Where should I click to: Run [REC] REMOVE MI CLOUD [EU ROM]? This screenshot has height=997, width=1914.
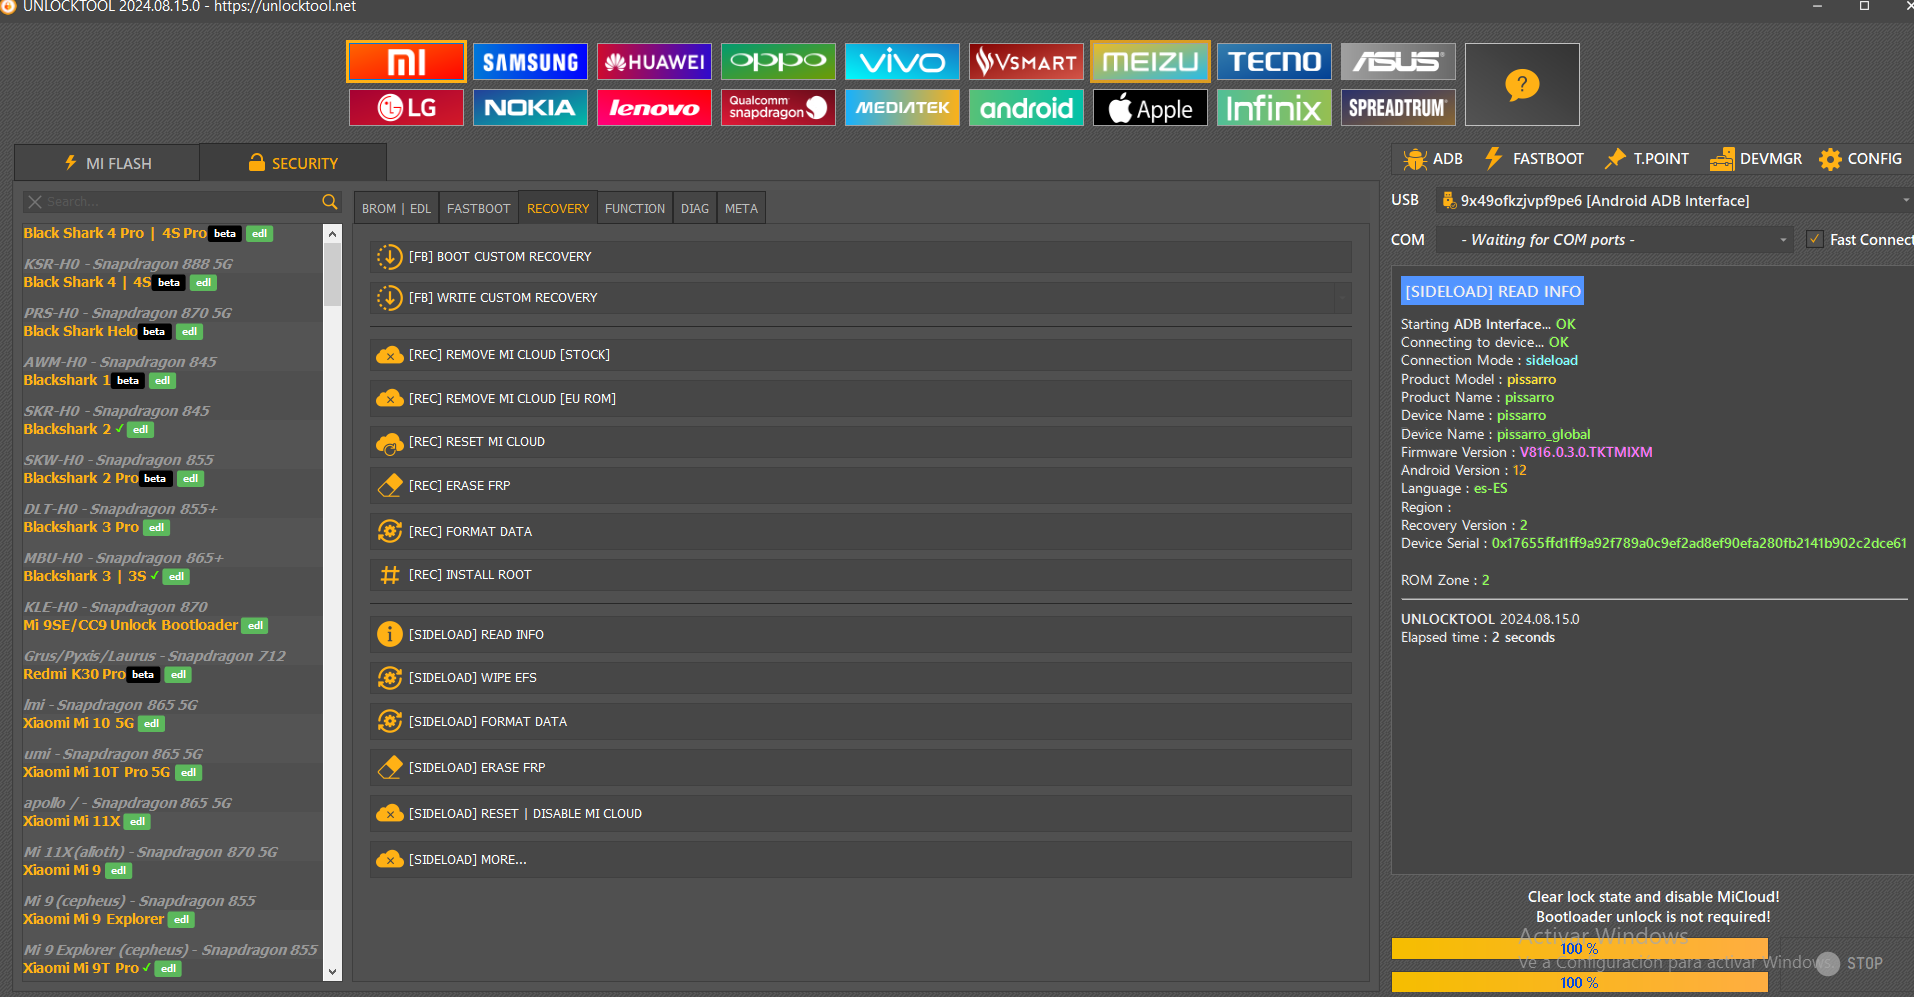861,399
